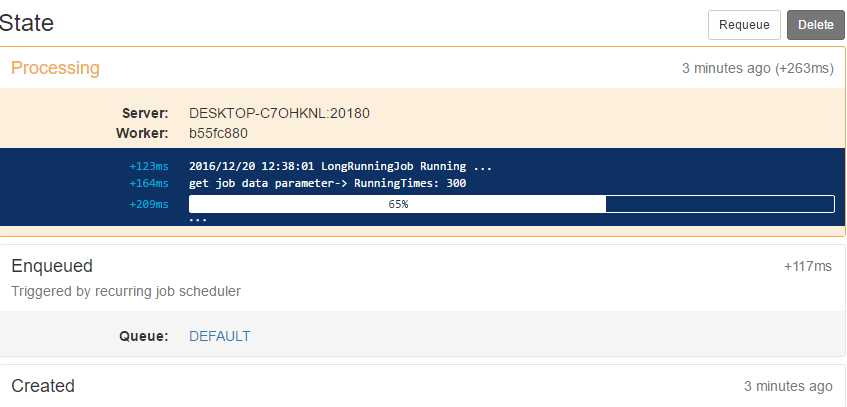Click the +164ms log timestamp
The image size is (847, 407).
click(x=149, y=183)
